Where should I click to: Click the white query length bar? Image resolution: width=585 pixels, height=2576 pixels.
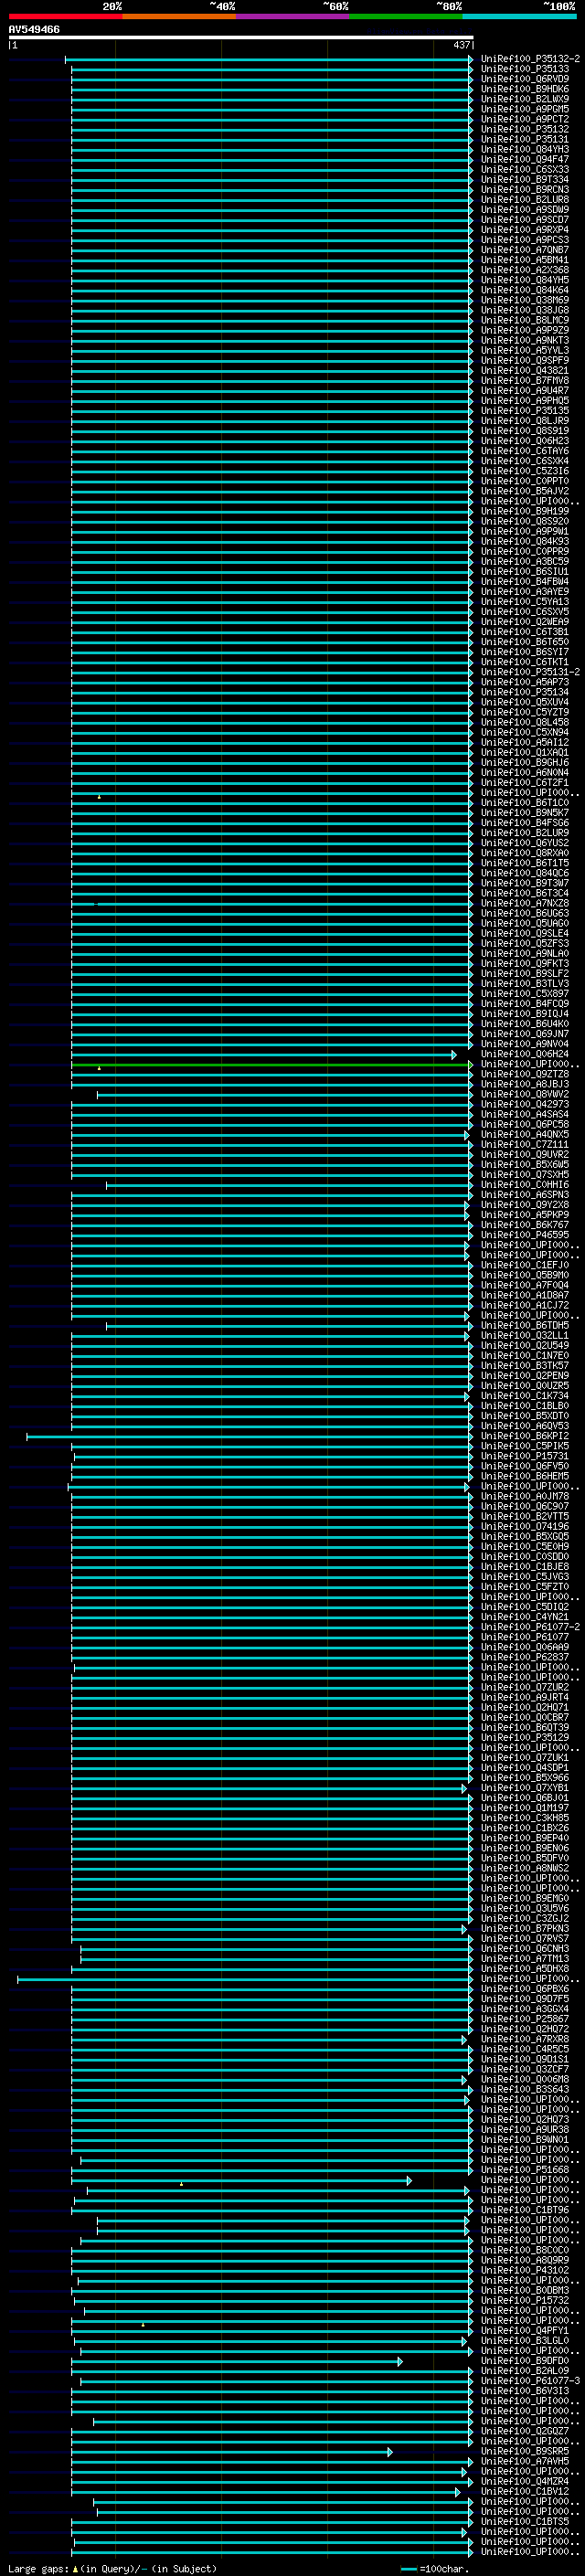[241, 38]
